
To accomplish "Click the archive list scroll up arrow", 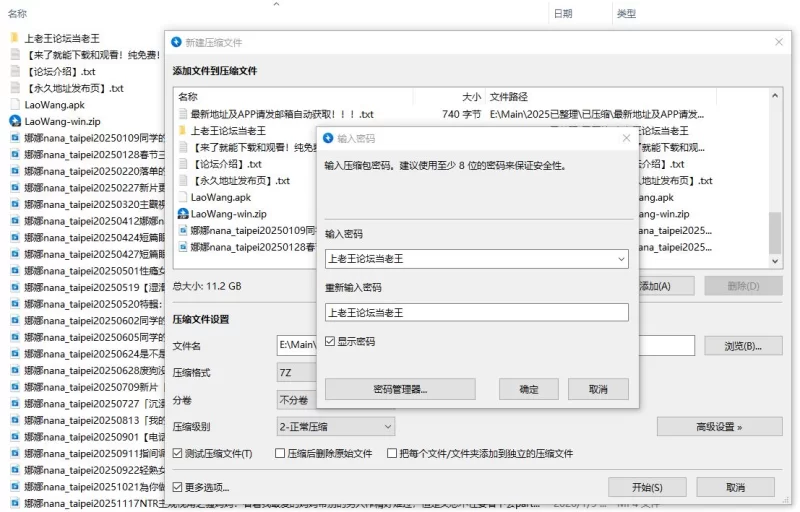I will [x=774, y=95].
